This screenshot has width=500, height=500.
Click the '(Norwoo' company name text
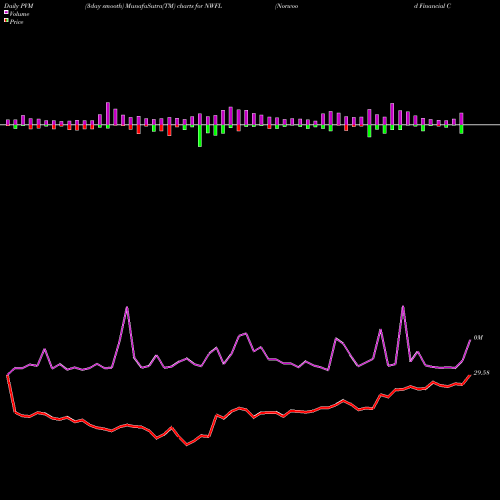286,6
